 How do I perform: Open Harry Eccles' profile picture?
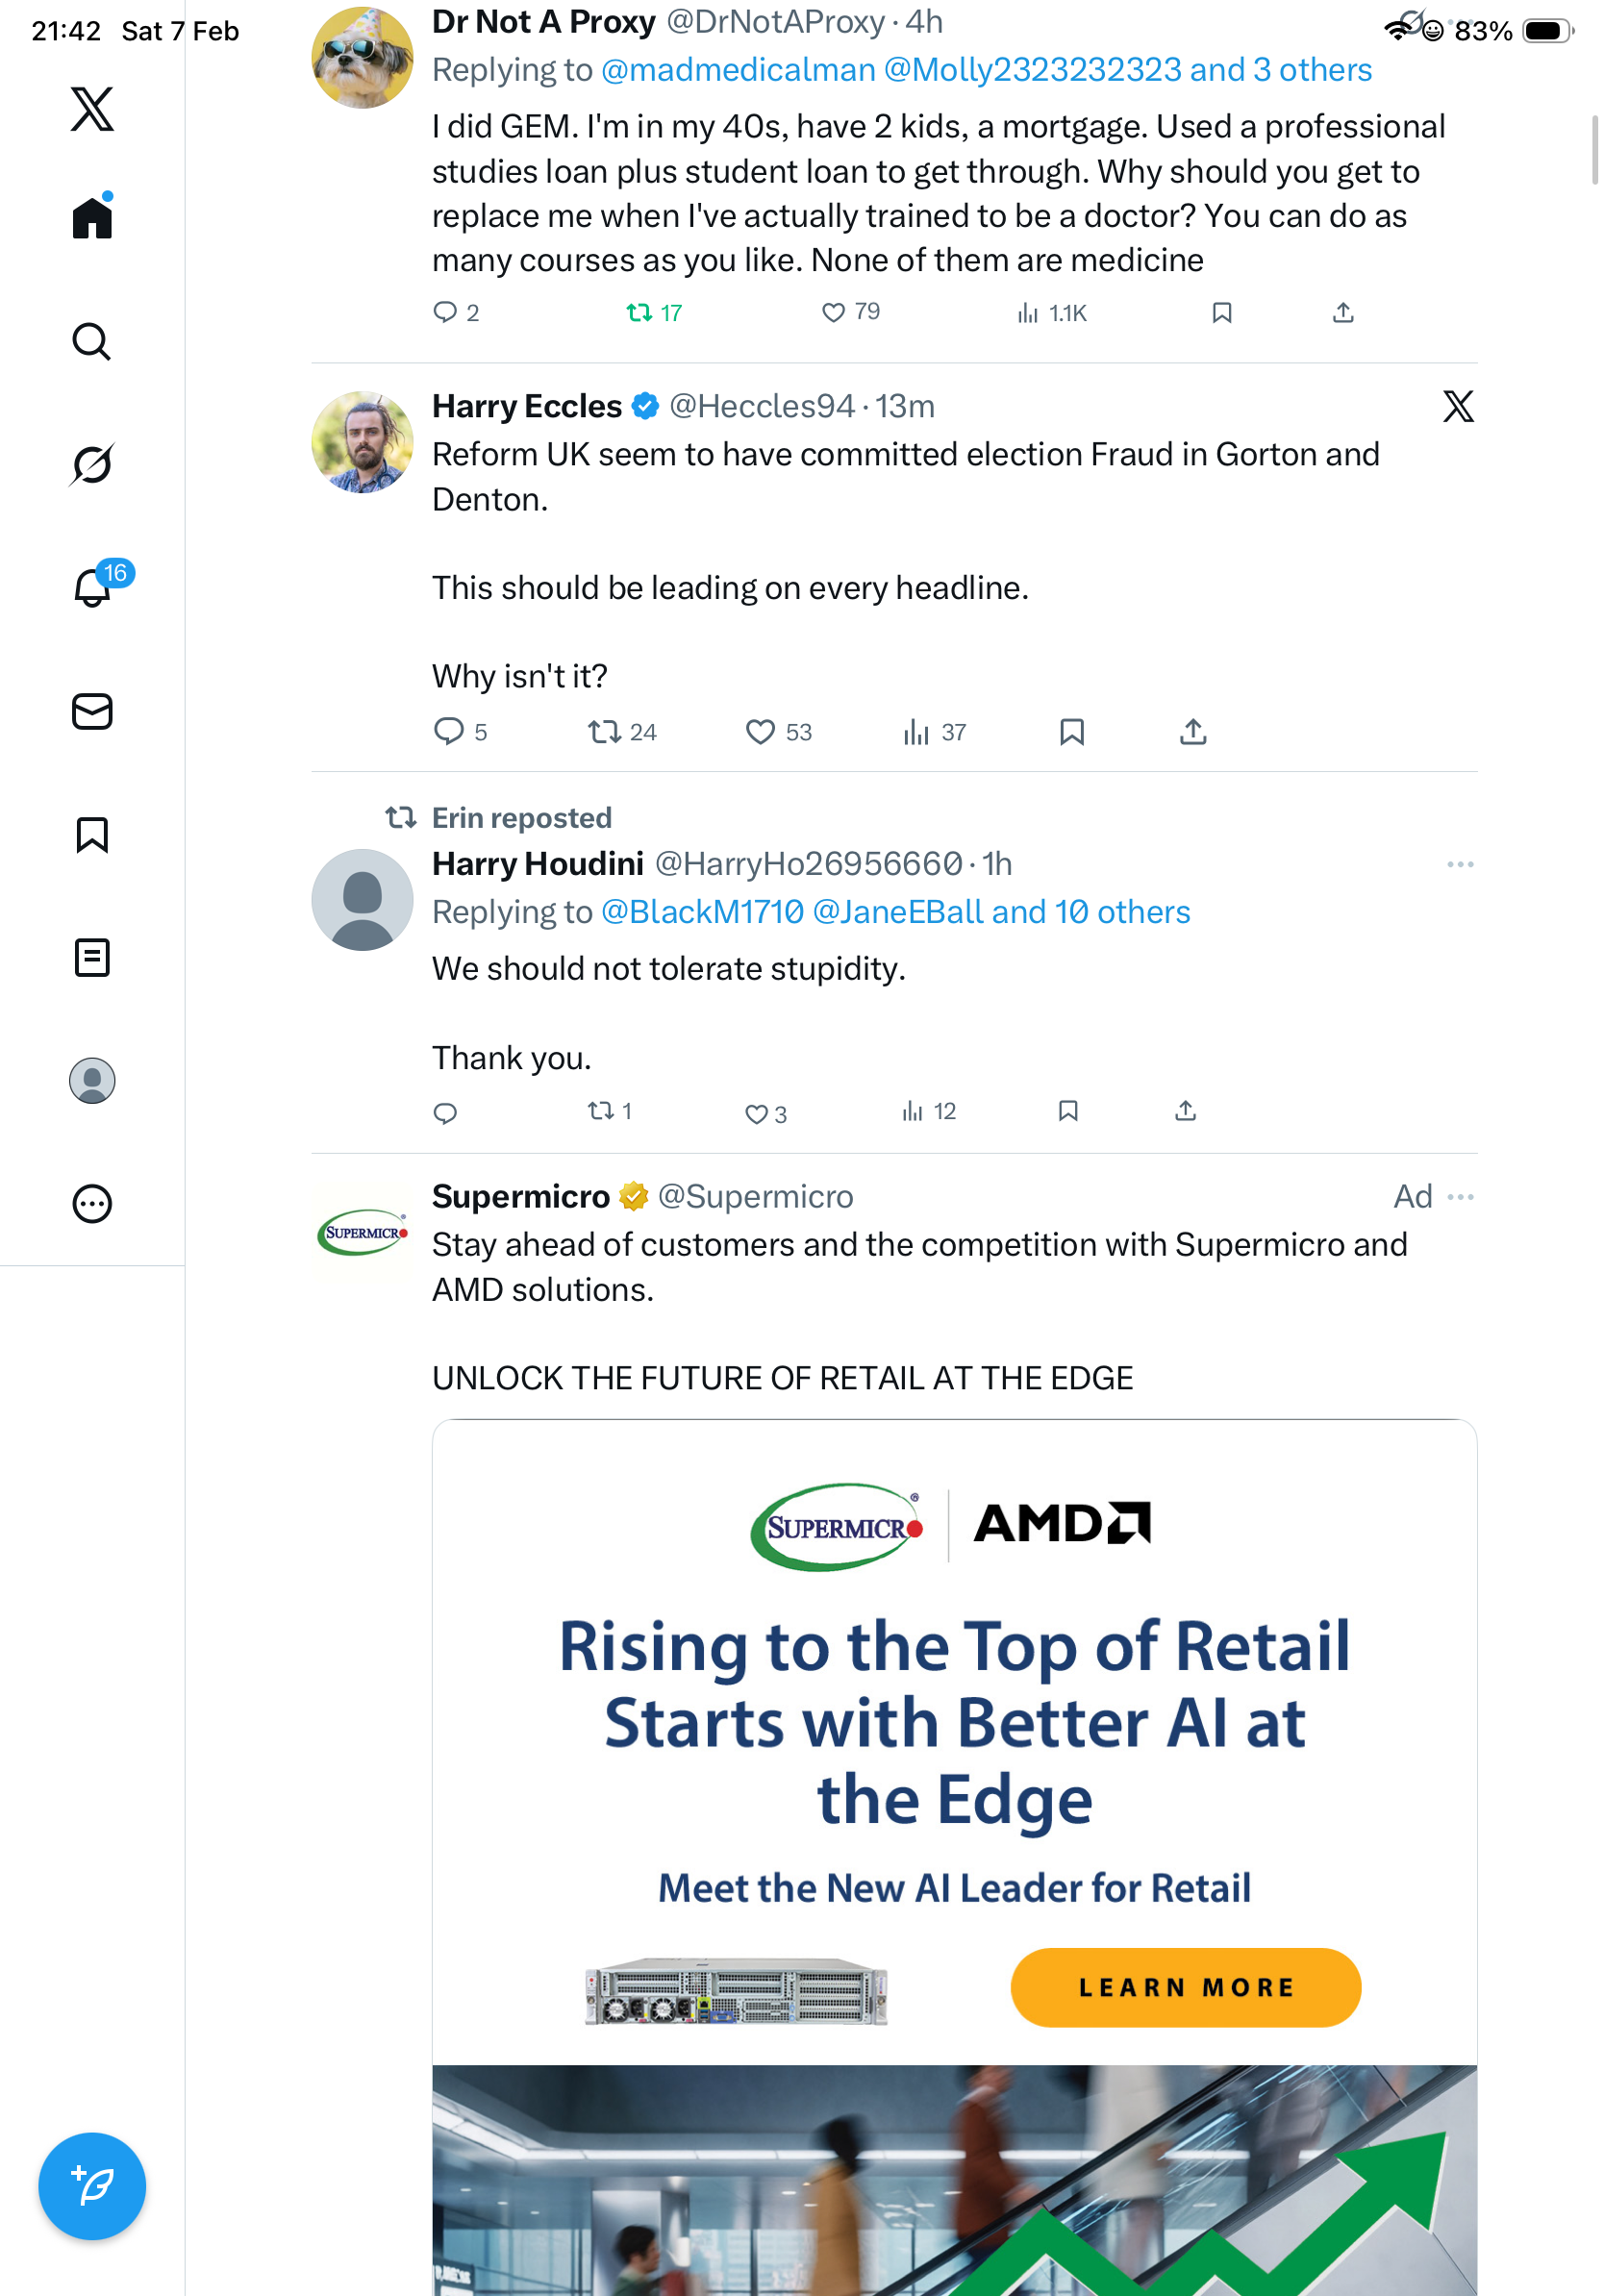362,442
